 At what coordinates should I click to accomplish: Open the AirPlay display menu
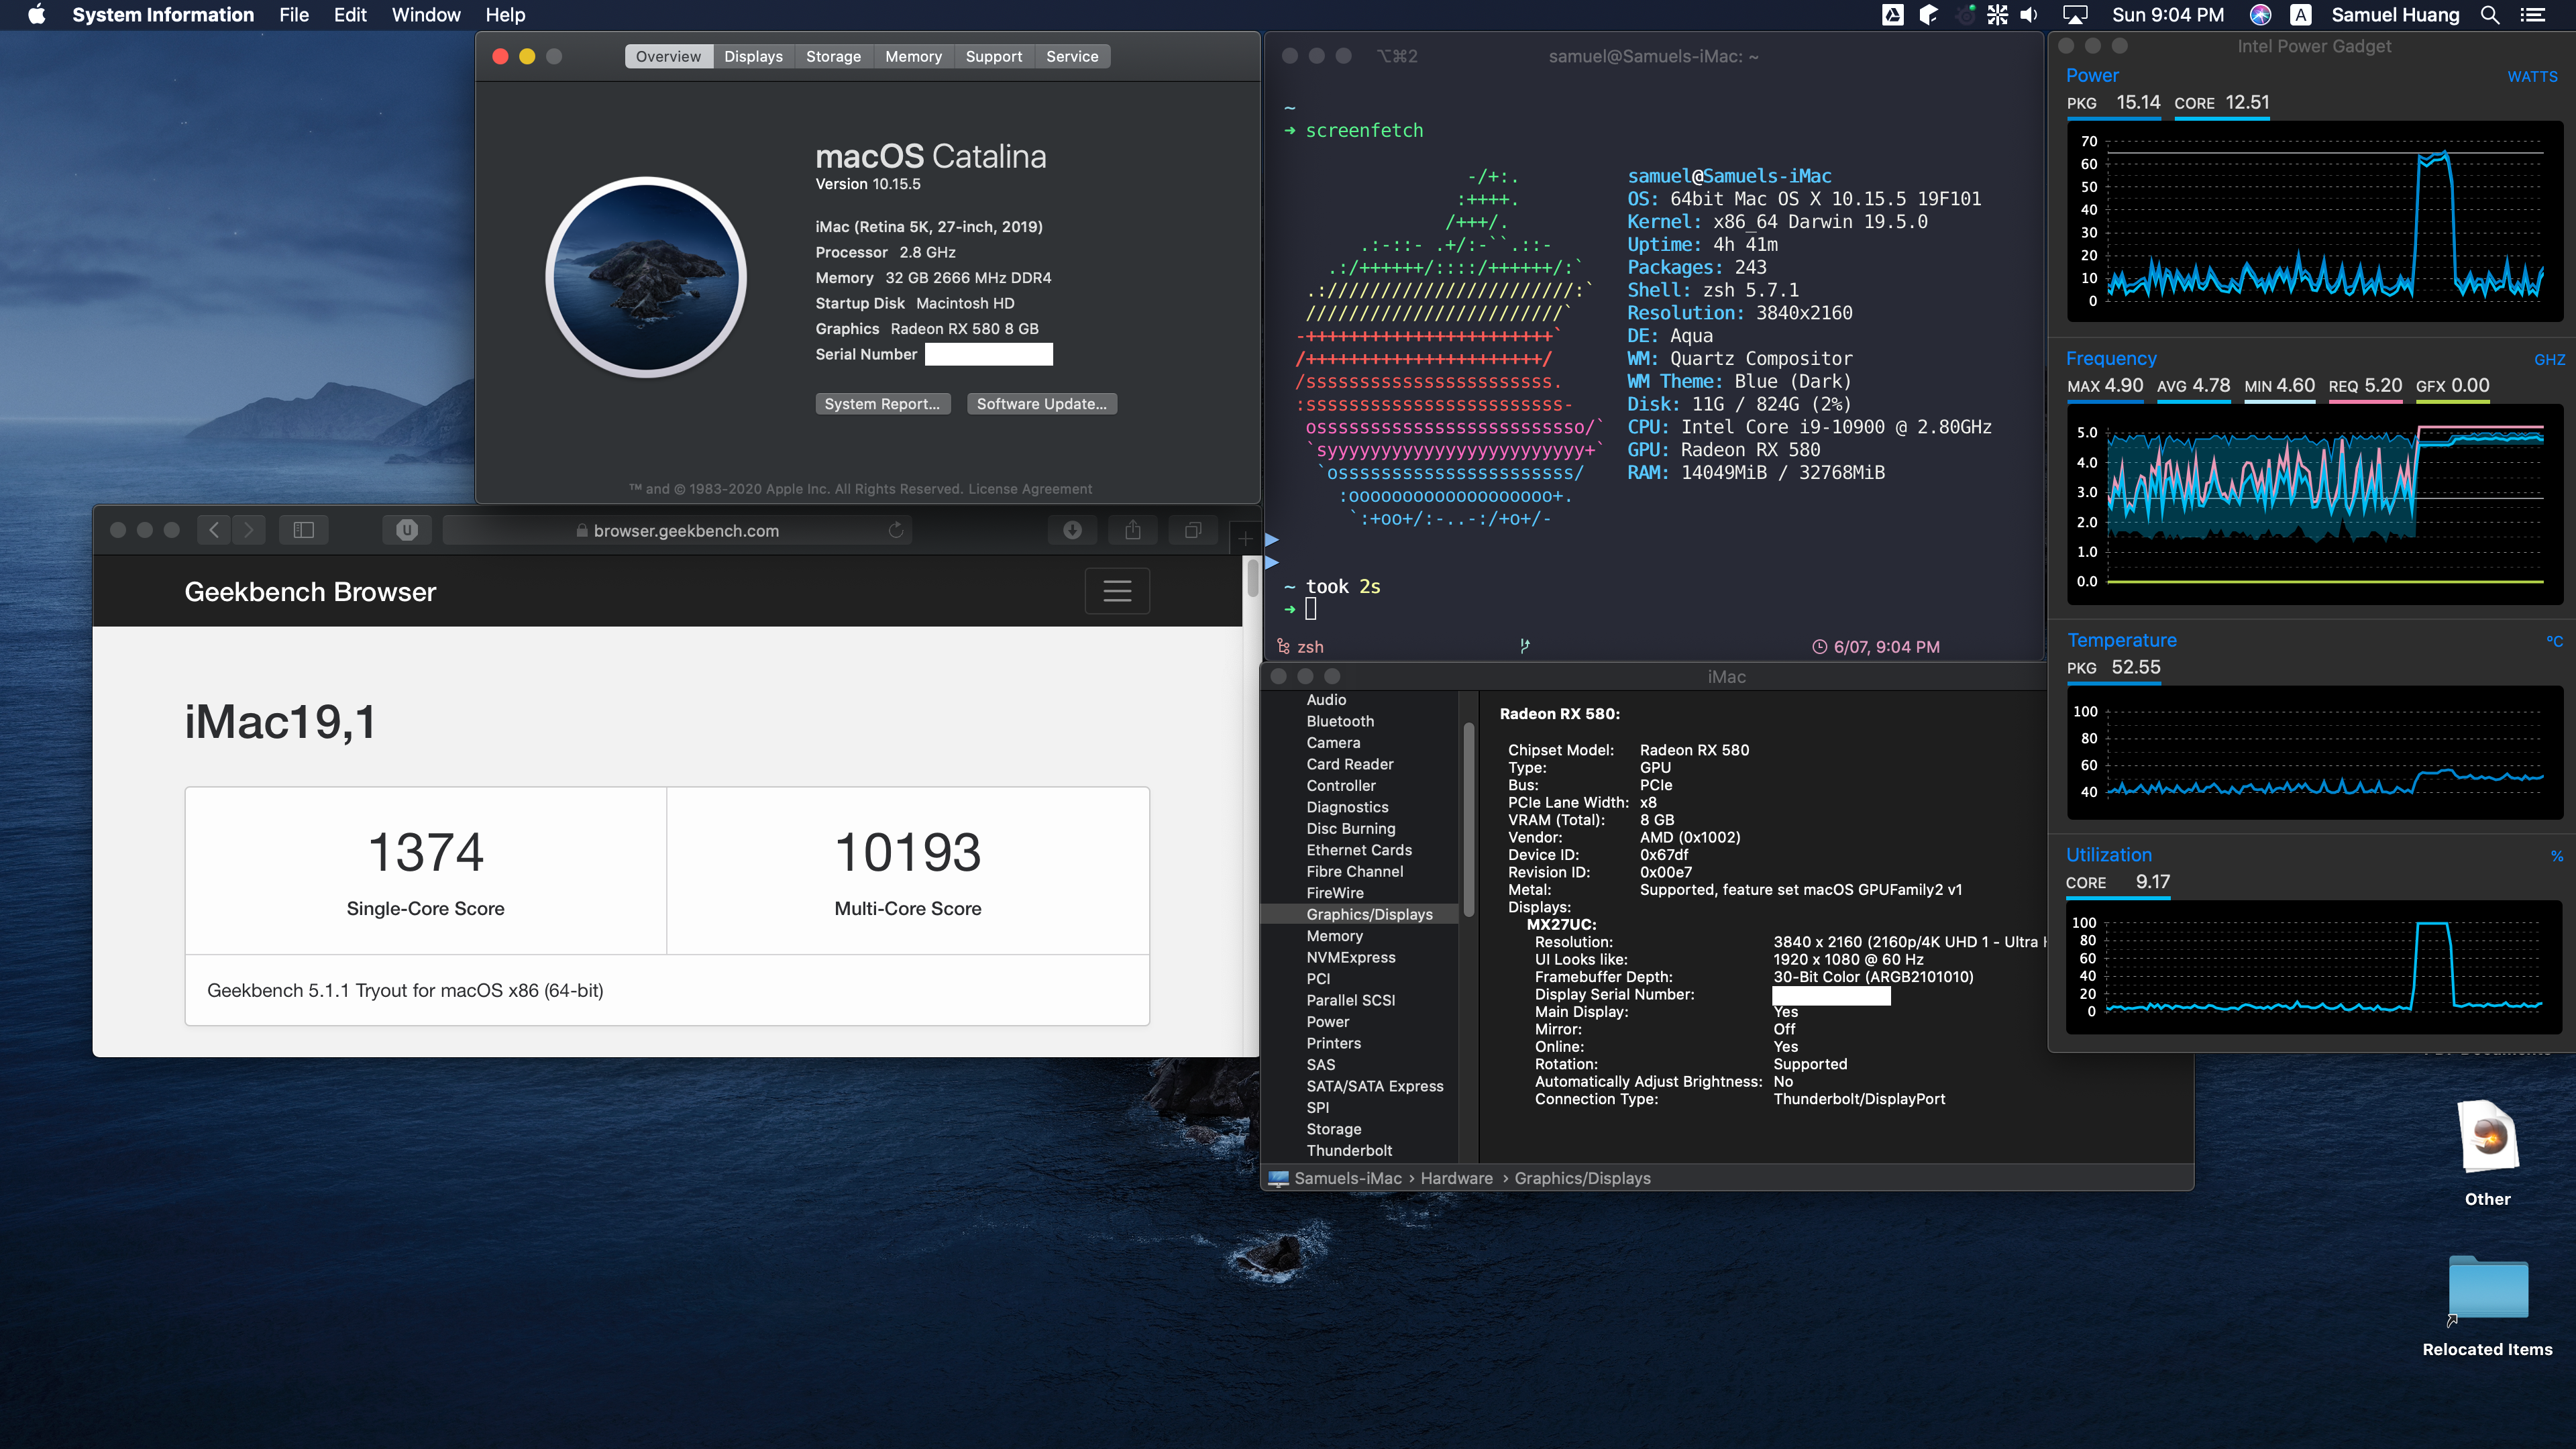tap(2076, 15)
